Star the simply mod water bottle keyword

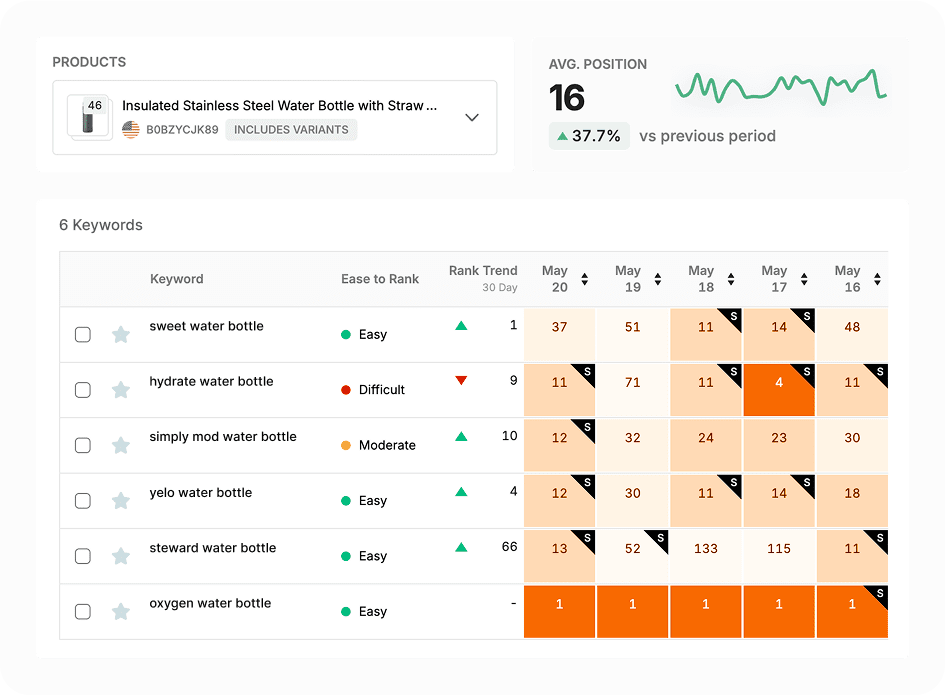[121, 445]
